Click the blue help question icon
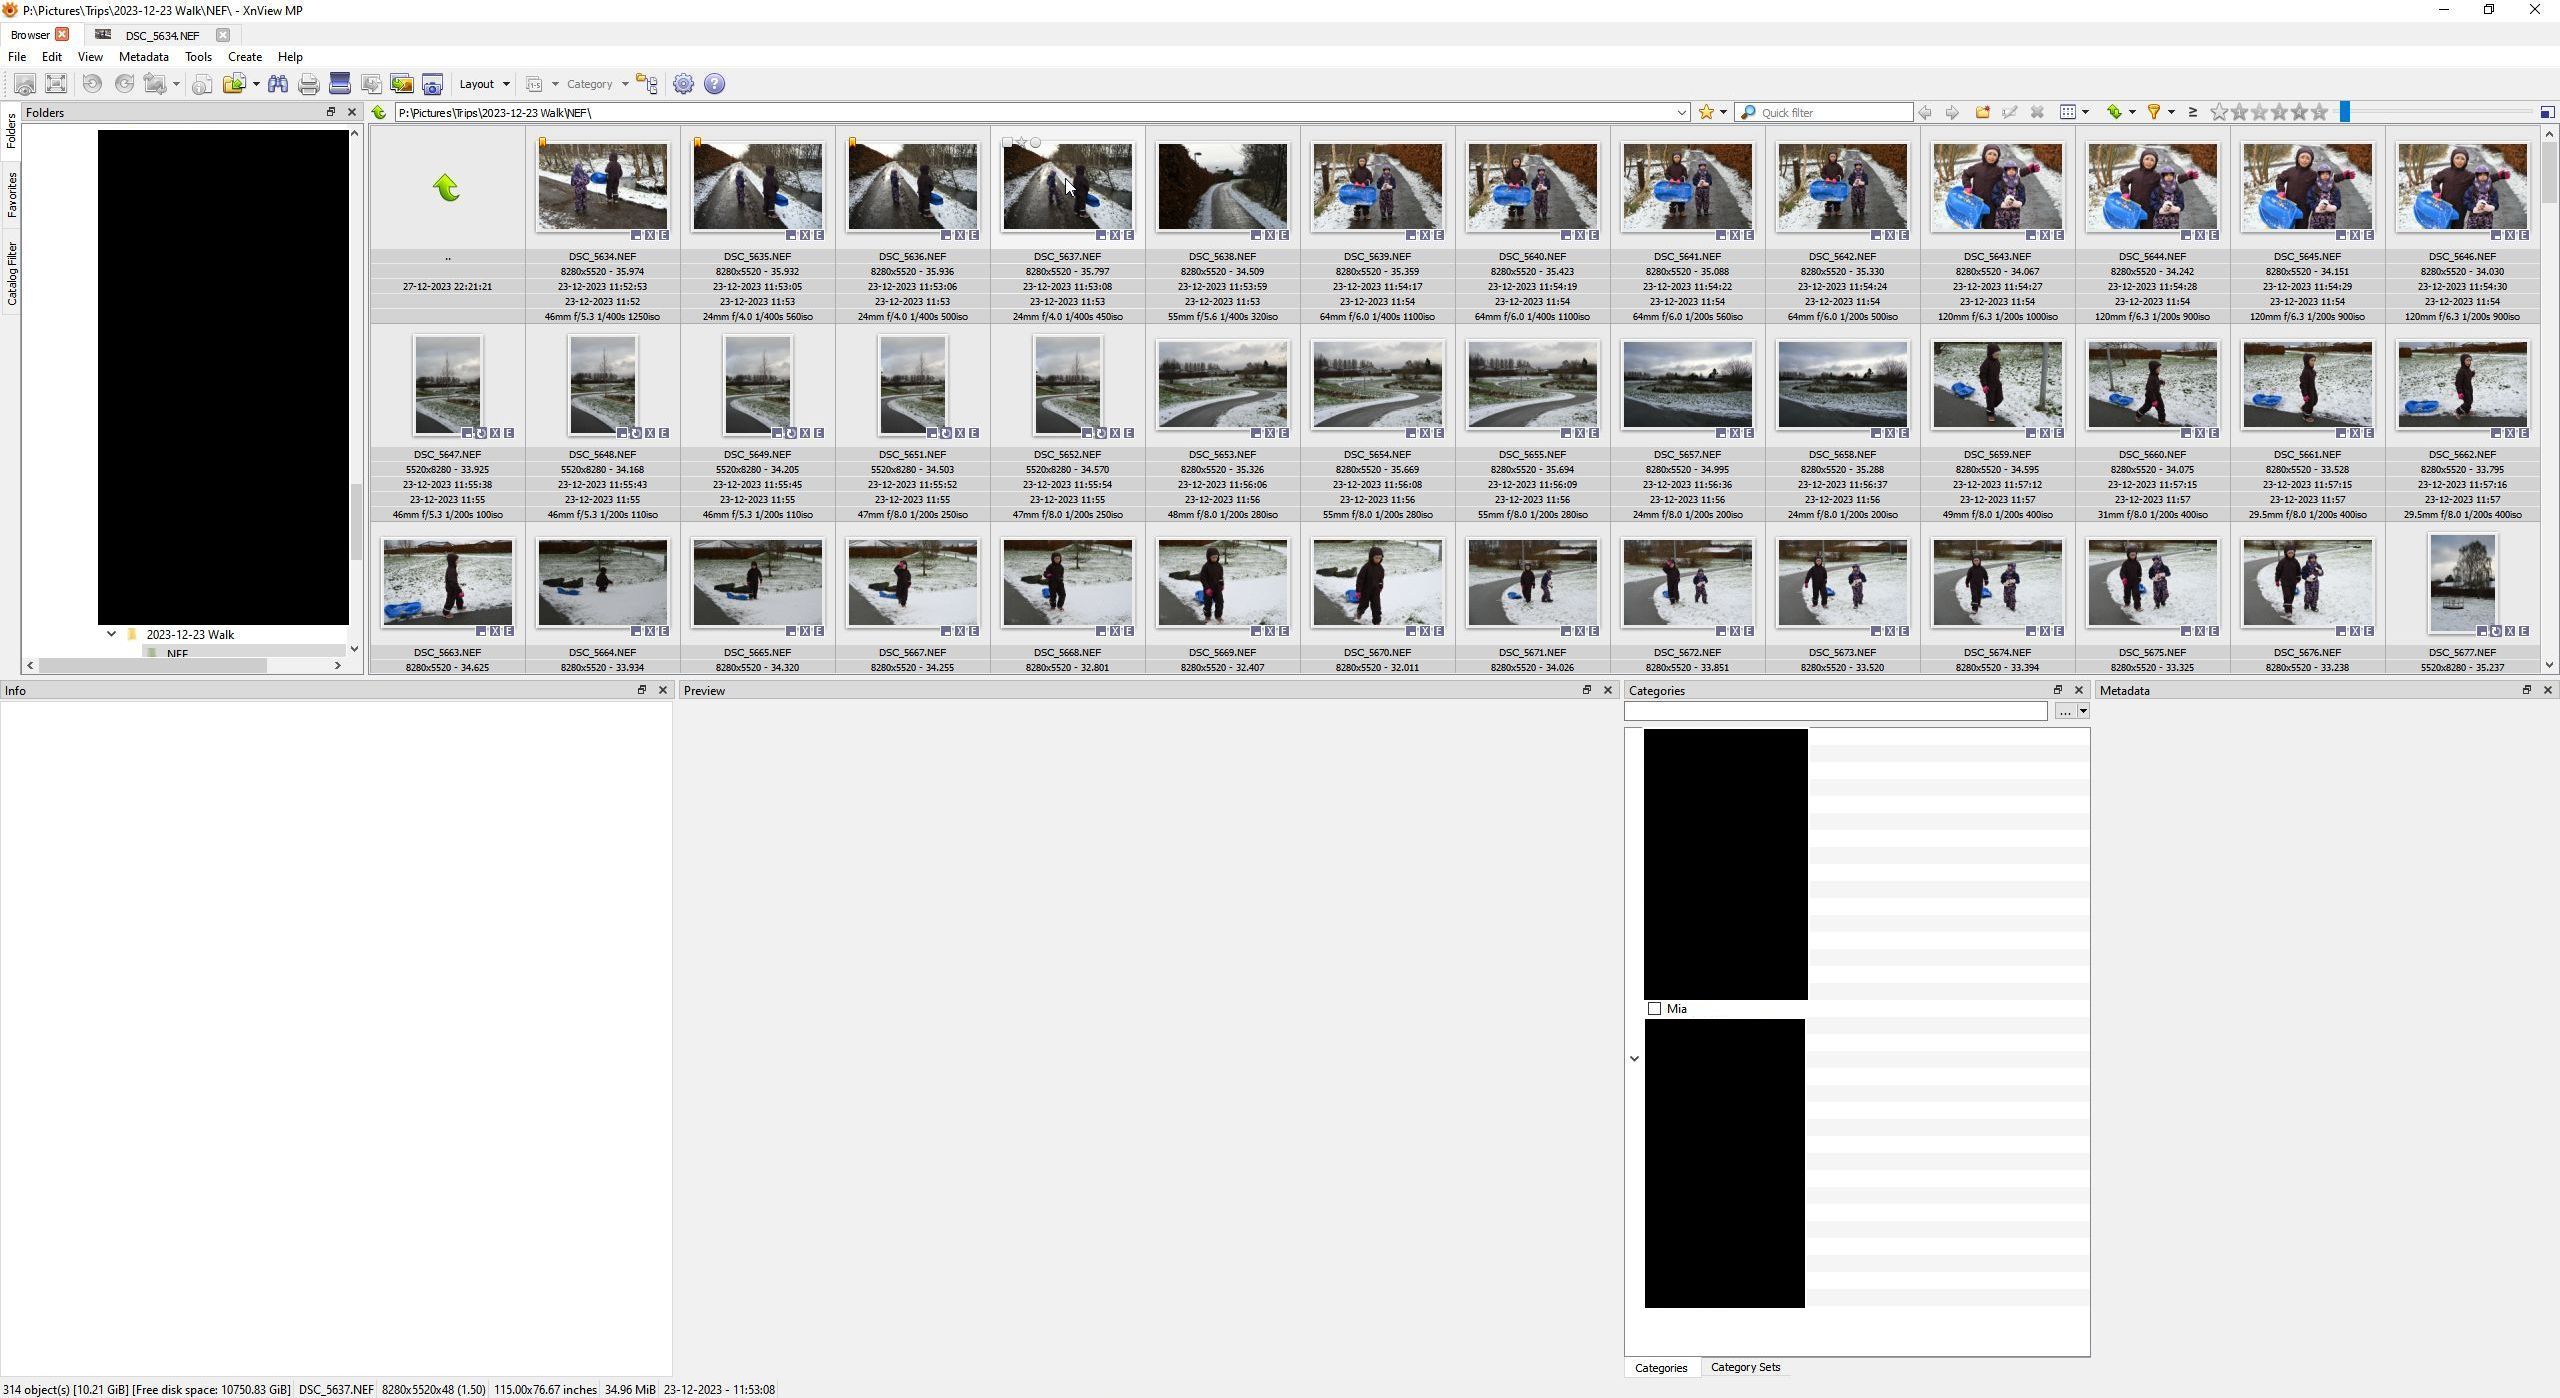 [714, 84]
